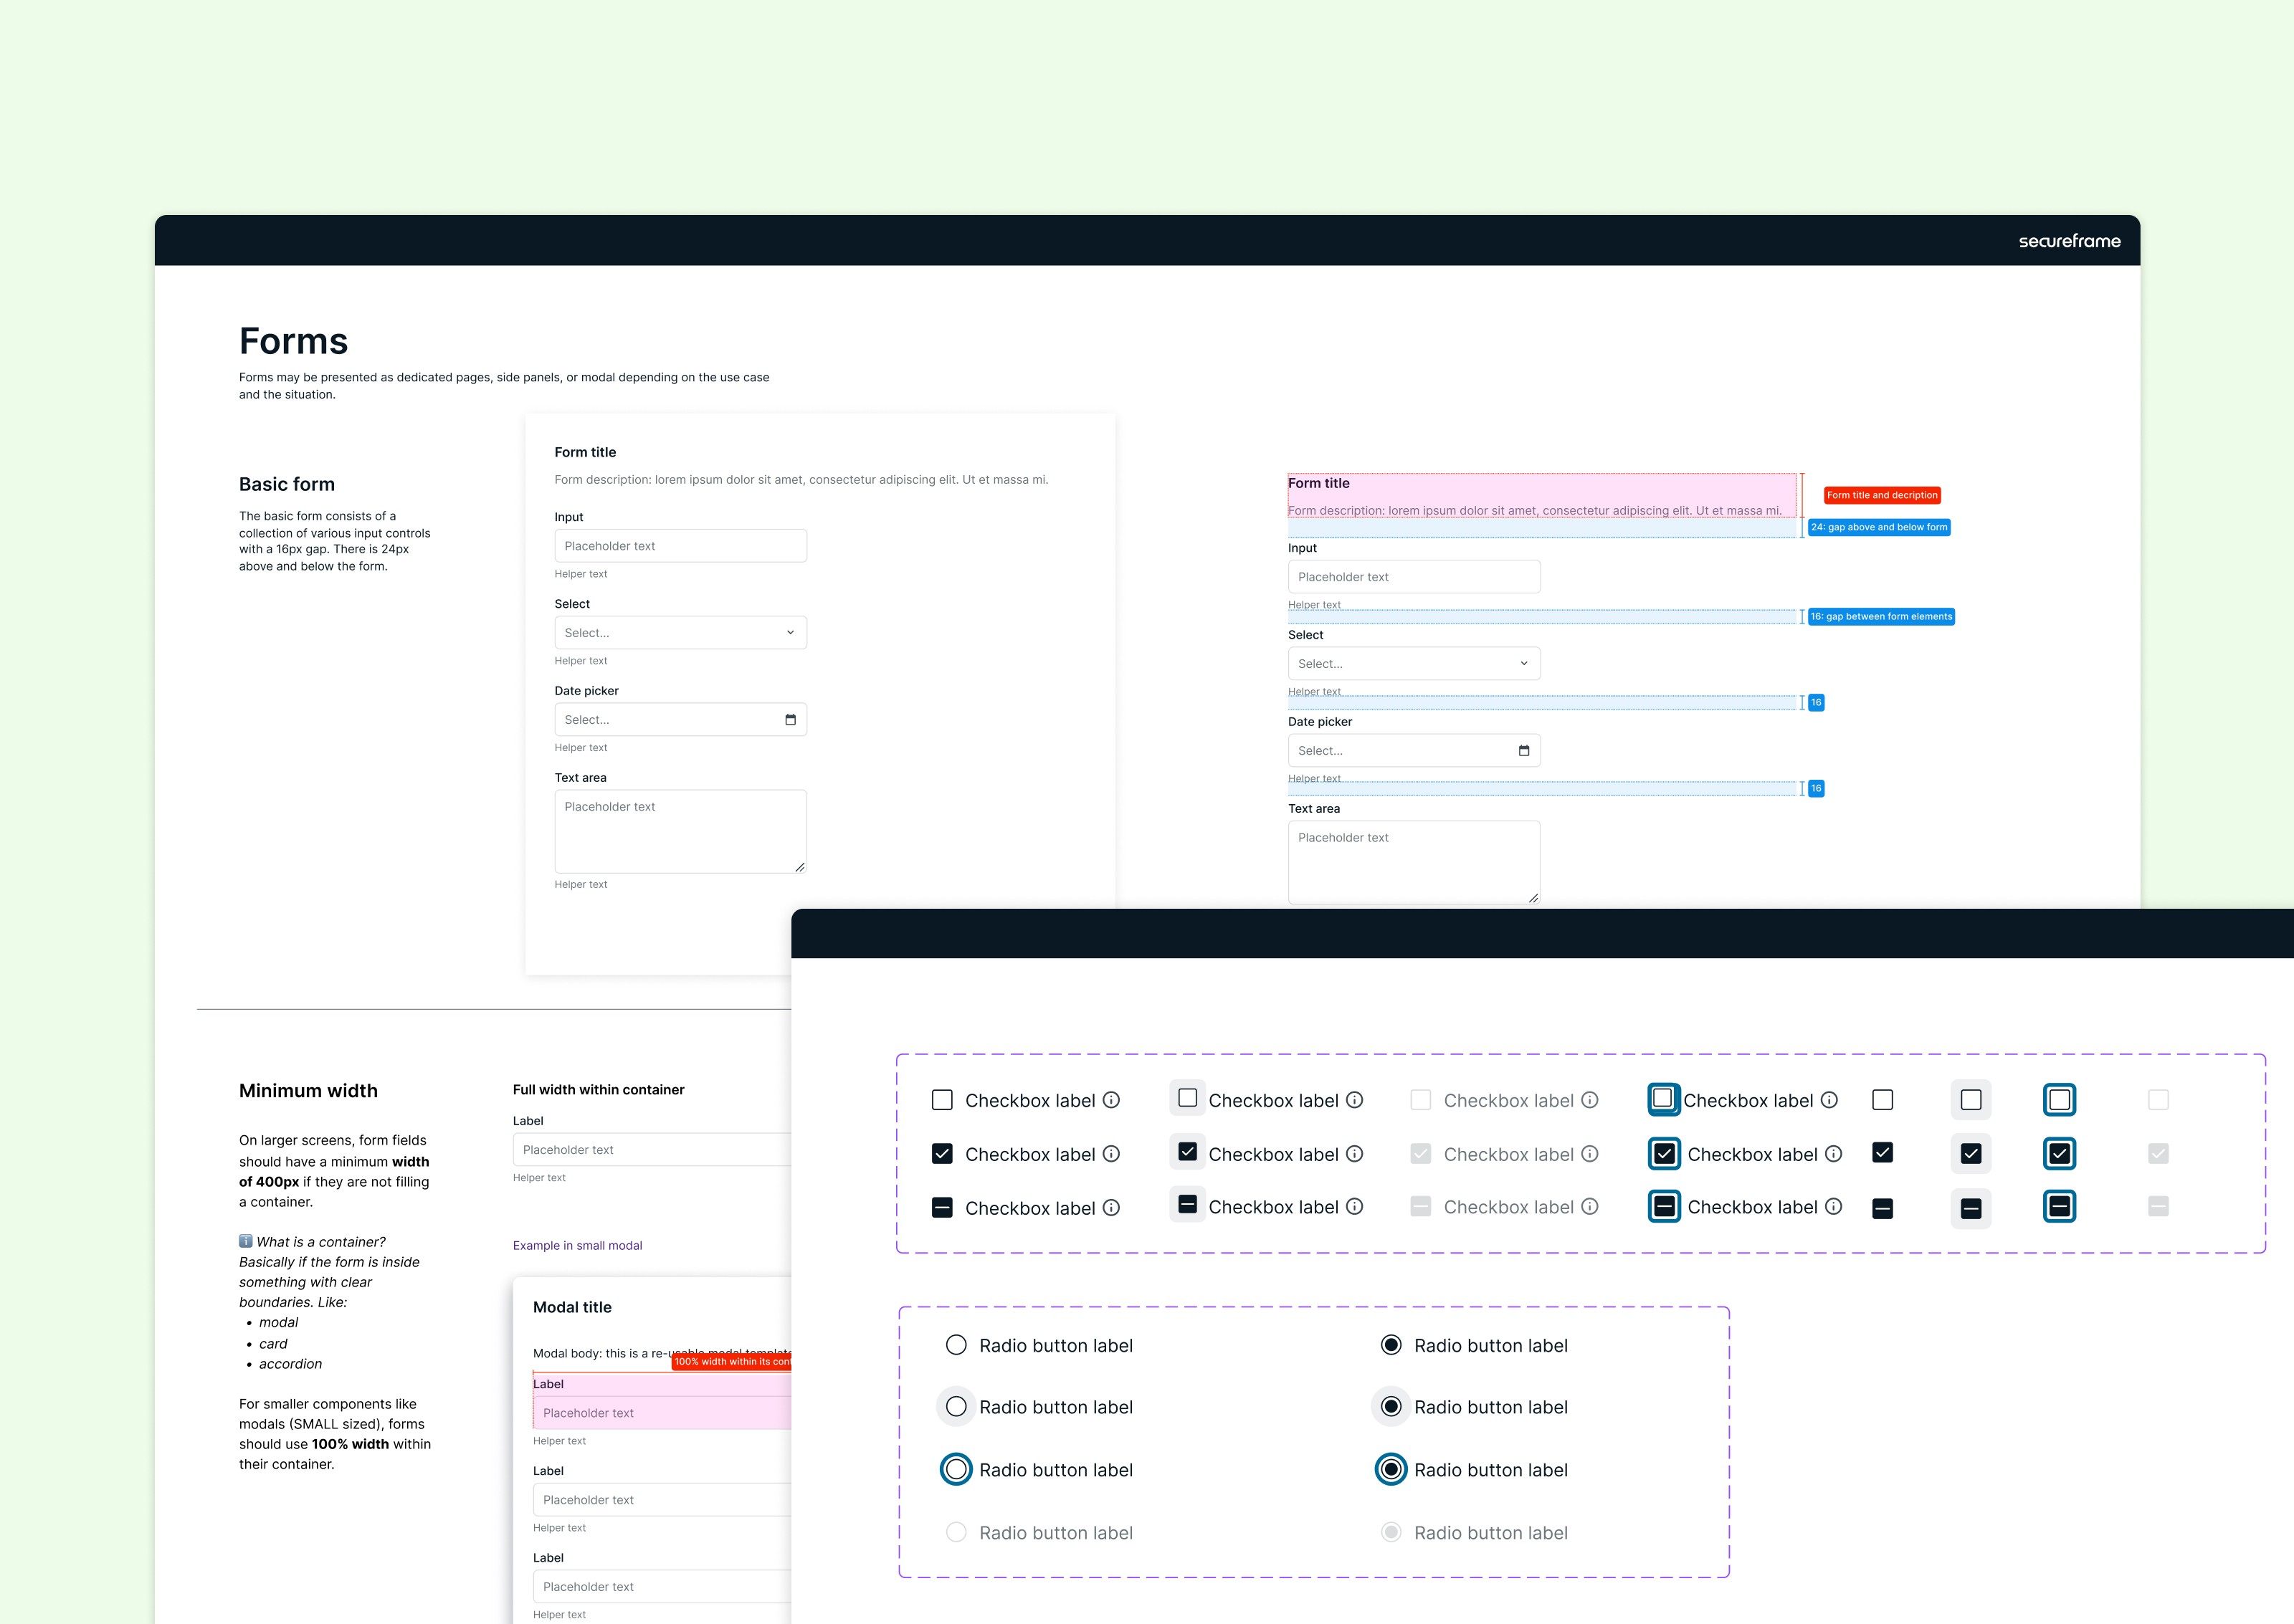Image resolution: width=2294 pixels, height=1624 pixels.
Task: Open the Date picker field in Basic form
Action: [x=670, y=720]
